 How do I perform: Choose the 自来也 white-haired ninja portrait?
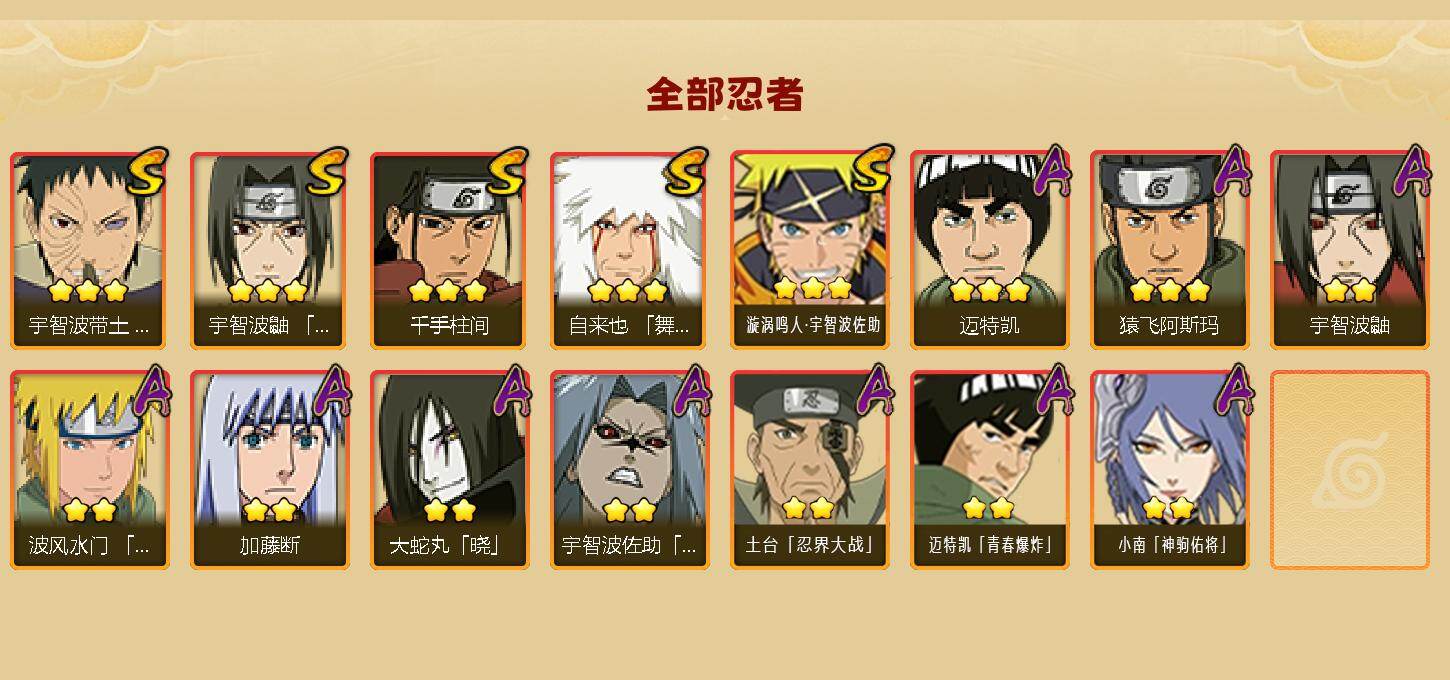pyautogui.click(x=630, y=250)
